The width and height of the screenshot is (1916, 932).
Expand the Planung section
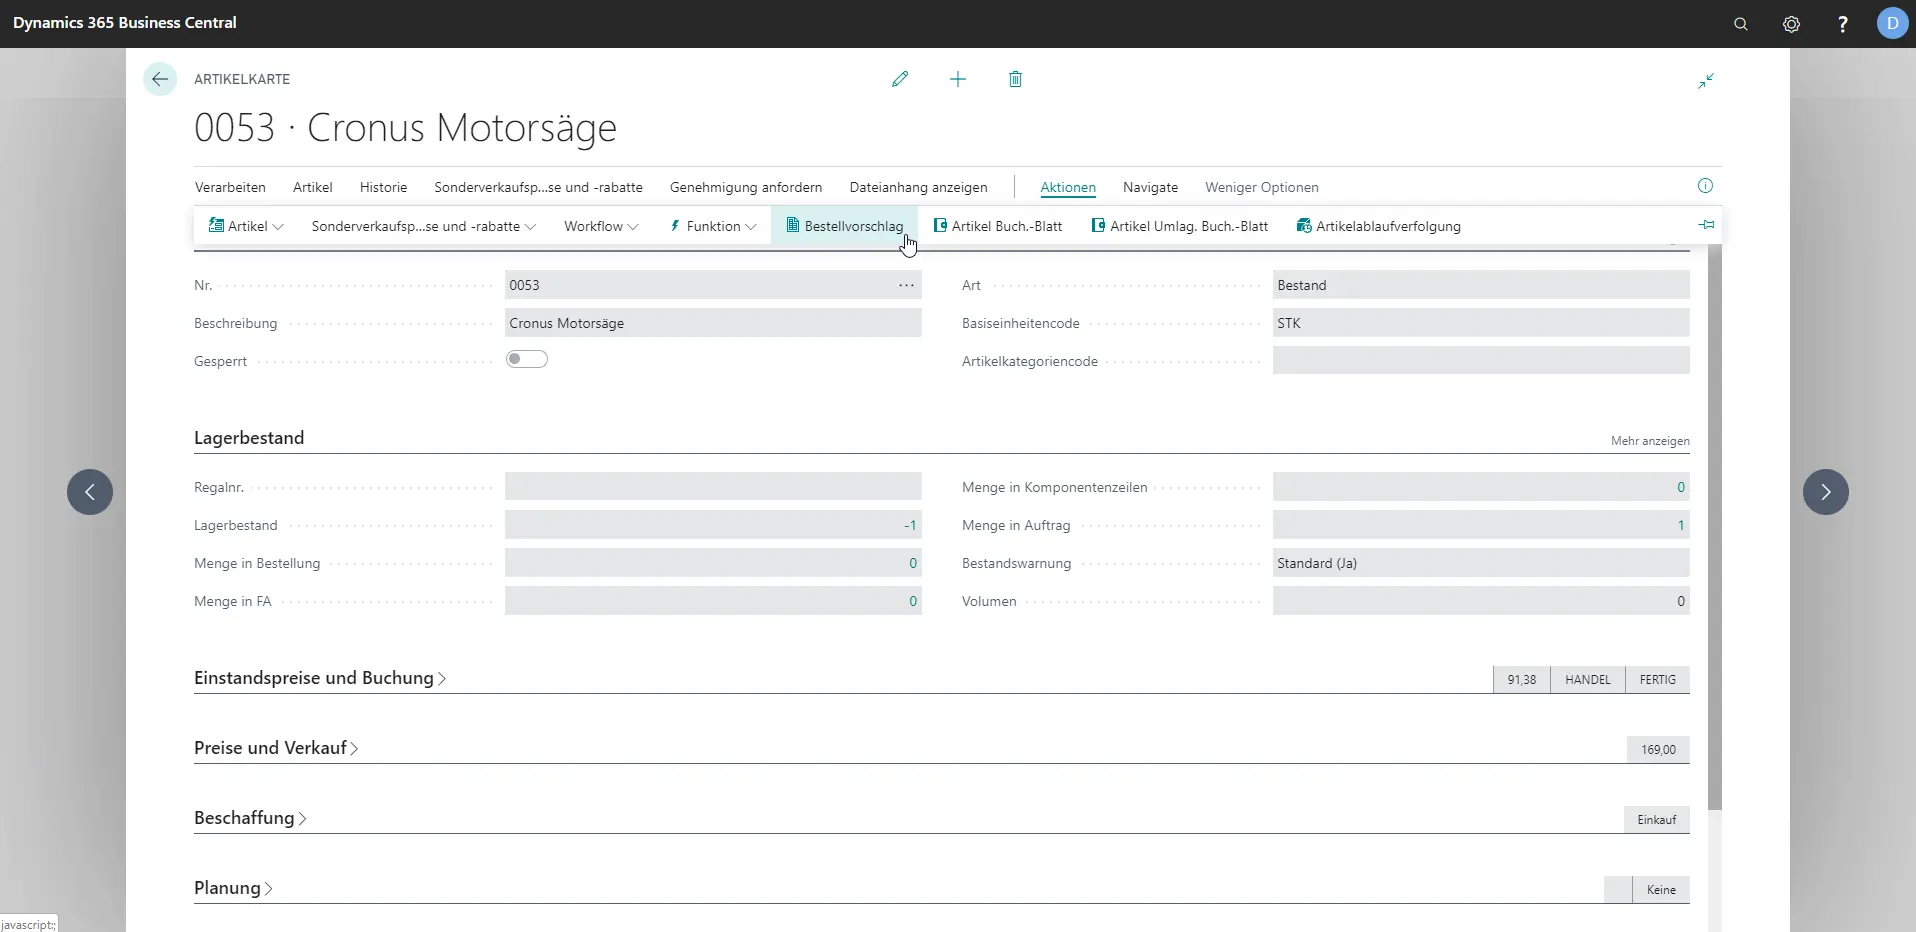(x=233, y=888)
